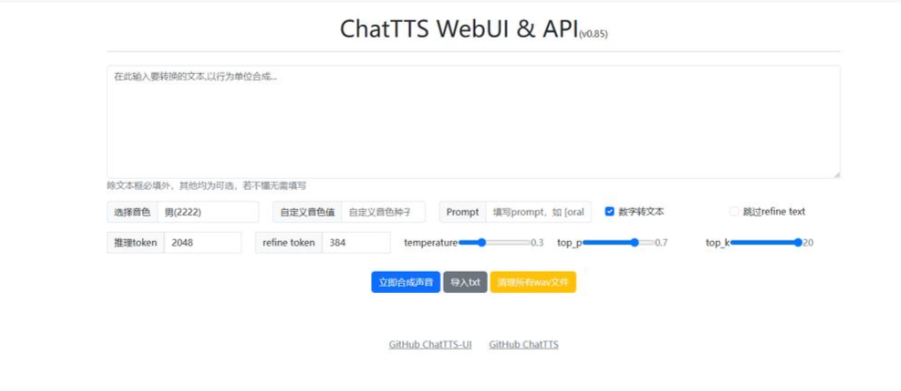The width and height of the screenshot is (901, 391).
Task: Click the 导入txt button
Action: 465,282
